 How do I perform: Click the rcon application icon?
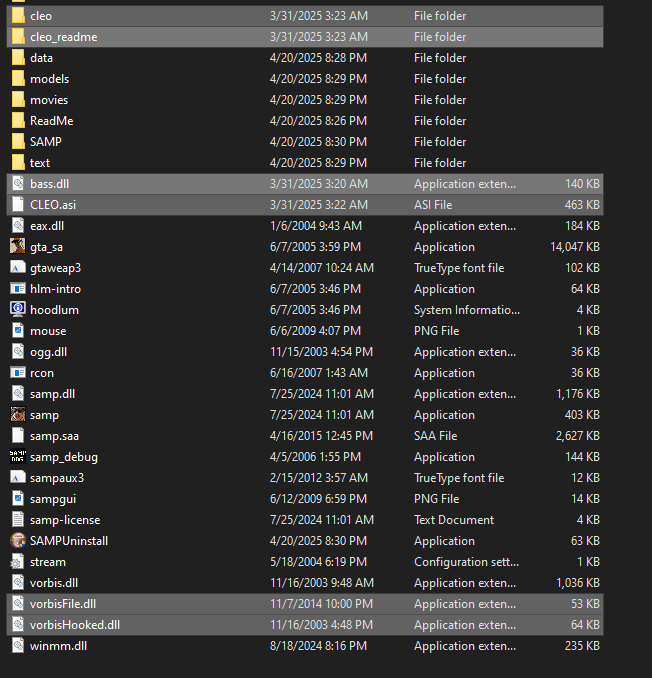[18, 373]
